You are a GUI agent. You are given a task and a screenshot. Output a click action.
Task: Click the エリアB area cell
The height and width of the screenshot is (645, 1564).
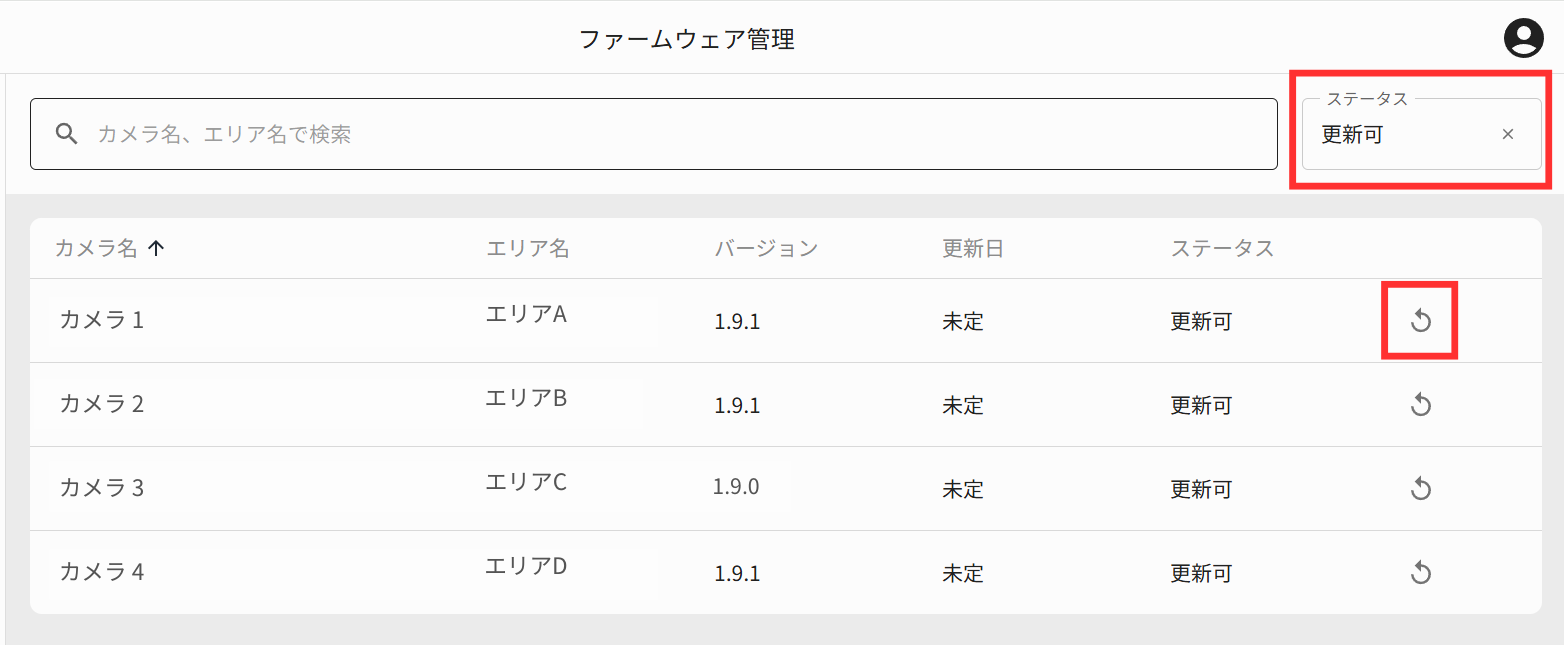(x=526, y=398)
